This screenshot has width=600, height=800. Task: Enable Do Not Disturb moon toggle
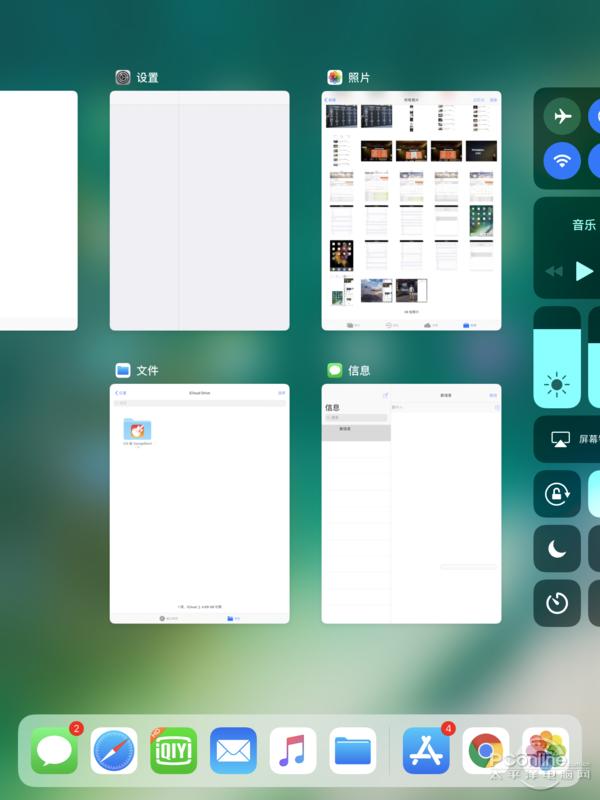(557, 548)
